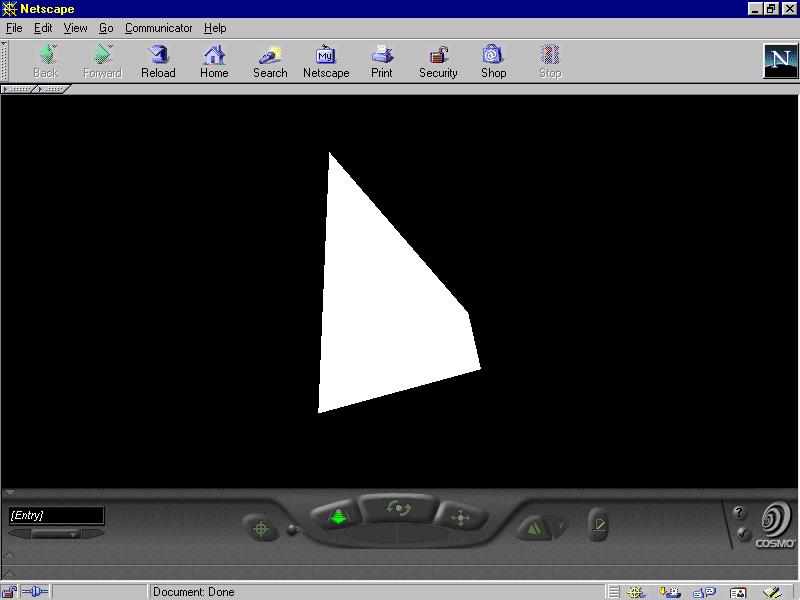Viewport: 800px width, 600px height.
Task: Click the online/offline connection plug icon
Action: [x=35, y=592]
